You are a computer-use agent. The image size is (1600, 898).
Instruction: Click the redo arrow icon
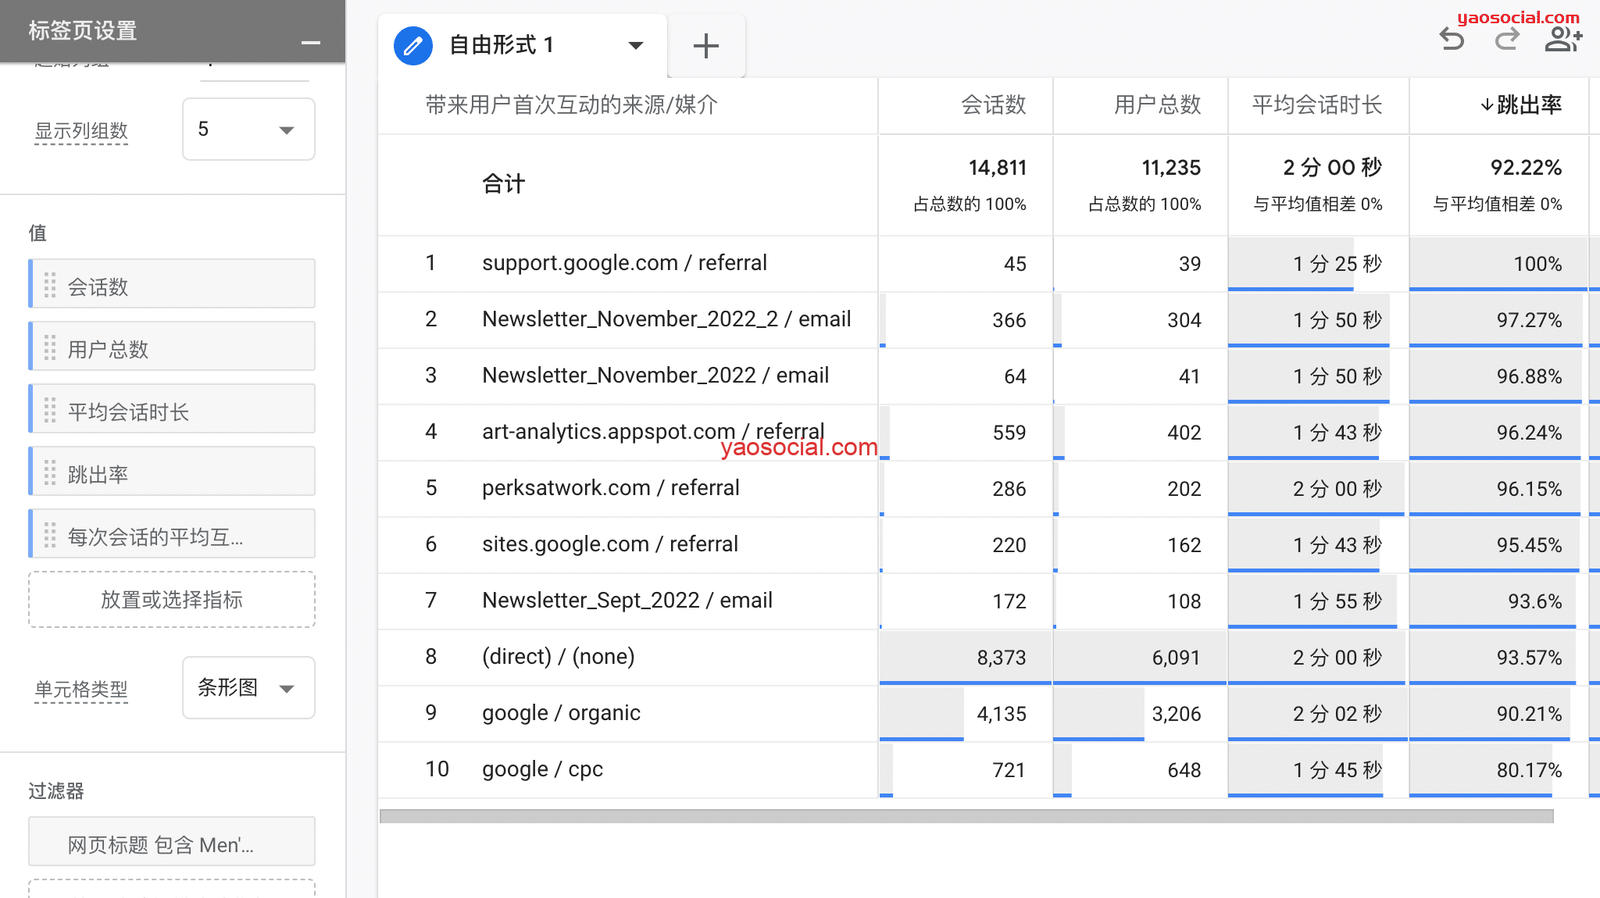(x=1507, y=40)
